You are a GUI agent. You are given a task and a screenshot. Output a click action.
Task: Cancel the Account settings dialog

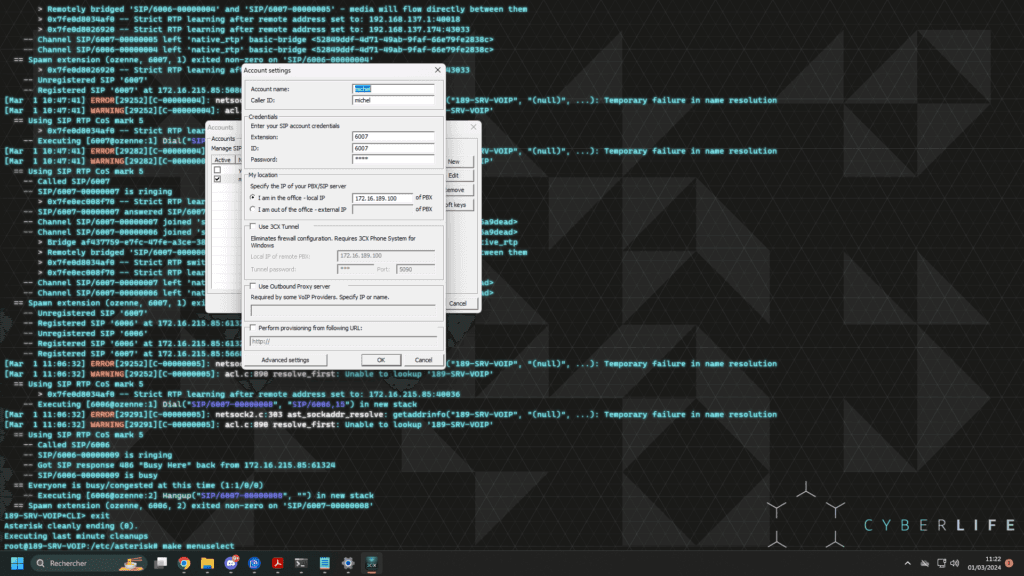pyautogui.click(x=423, y=360)
